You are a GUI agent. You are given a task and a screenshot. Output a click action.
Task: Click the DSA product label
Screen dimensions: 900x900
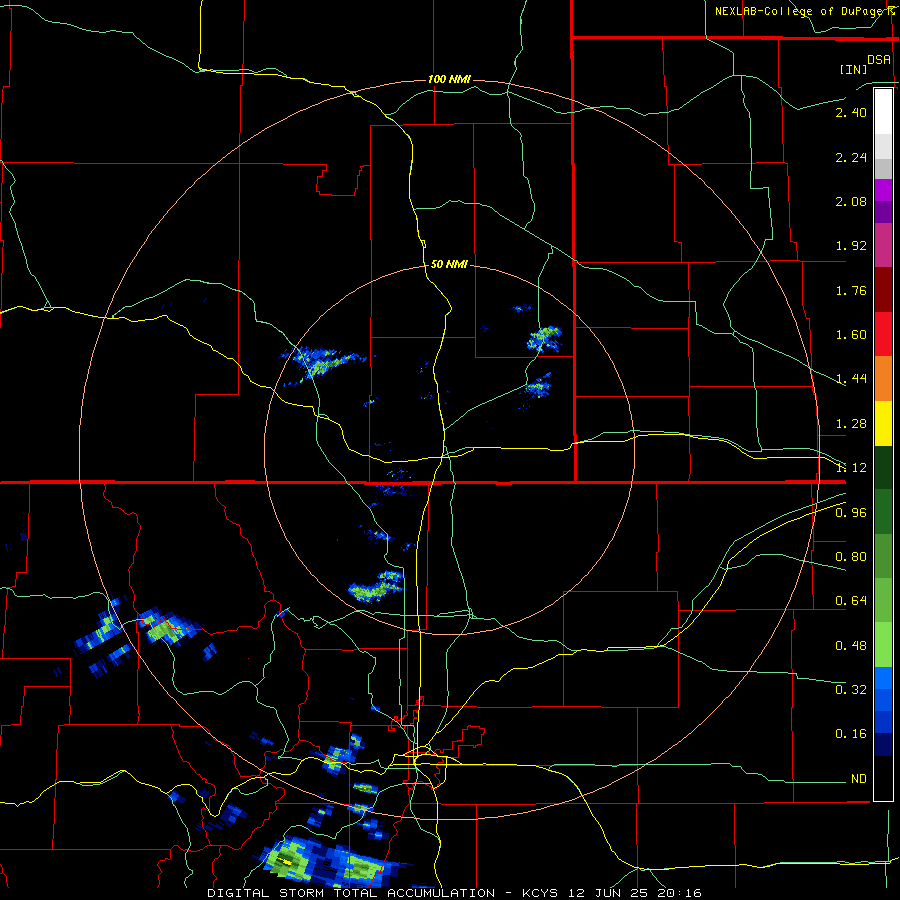click(x=879, y=60)
